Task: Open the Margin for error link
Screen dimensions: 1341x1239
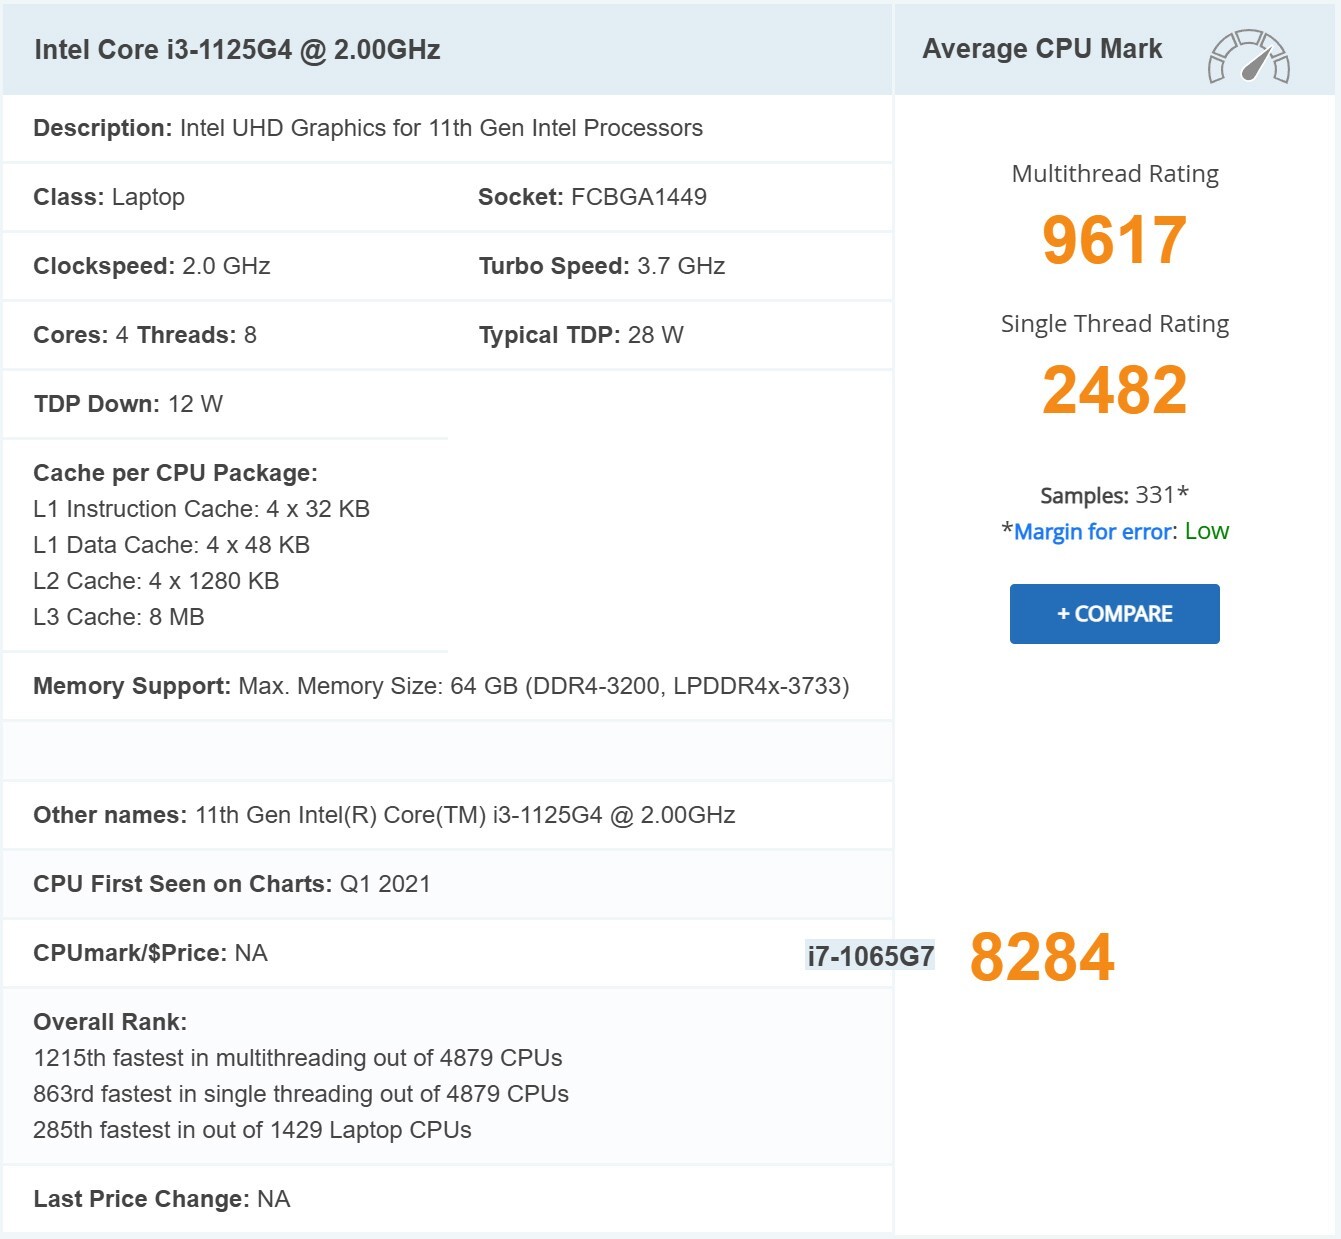Action: (x=1093, y=532)
